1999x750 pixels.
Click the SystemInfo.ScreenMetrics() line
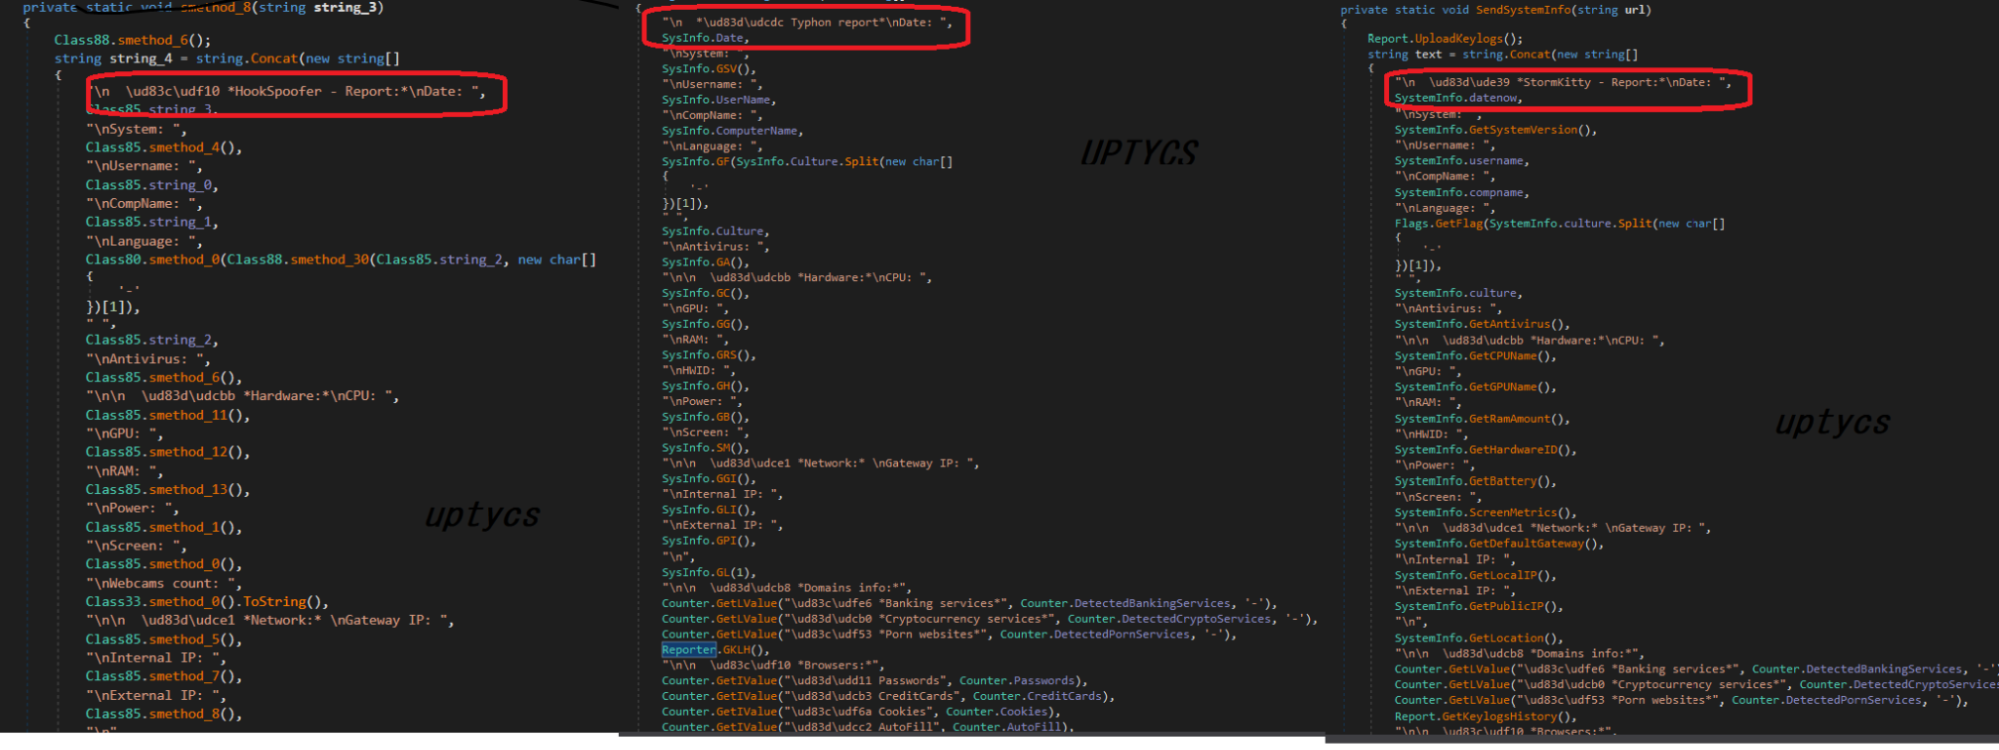pyautogui.click(x=1486, y=513)
